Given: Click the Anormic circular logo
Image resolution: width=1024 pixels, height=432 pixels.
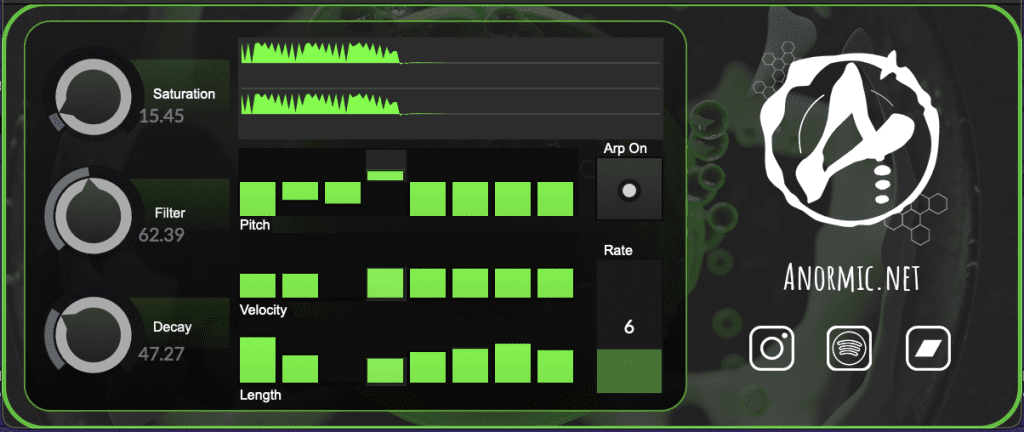Looking at the screenshot, I should tap(850, 138).
